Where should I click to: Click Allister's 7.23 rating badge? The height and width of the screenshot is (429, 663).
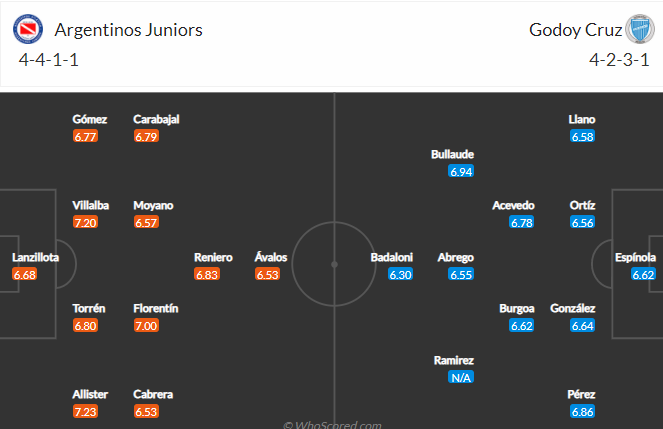(x=85, y=411)
